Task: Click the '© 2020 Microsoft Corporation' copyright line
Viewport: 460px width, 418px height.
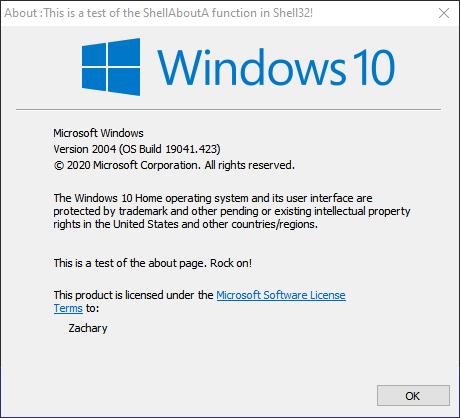Action: pyautogui.click(x=174, y=165)
